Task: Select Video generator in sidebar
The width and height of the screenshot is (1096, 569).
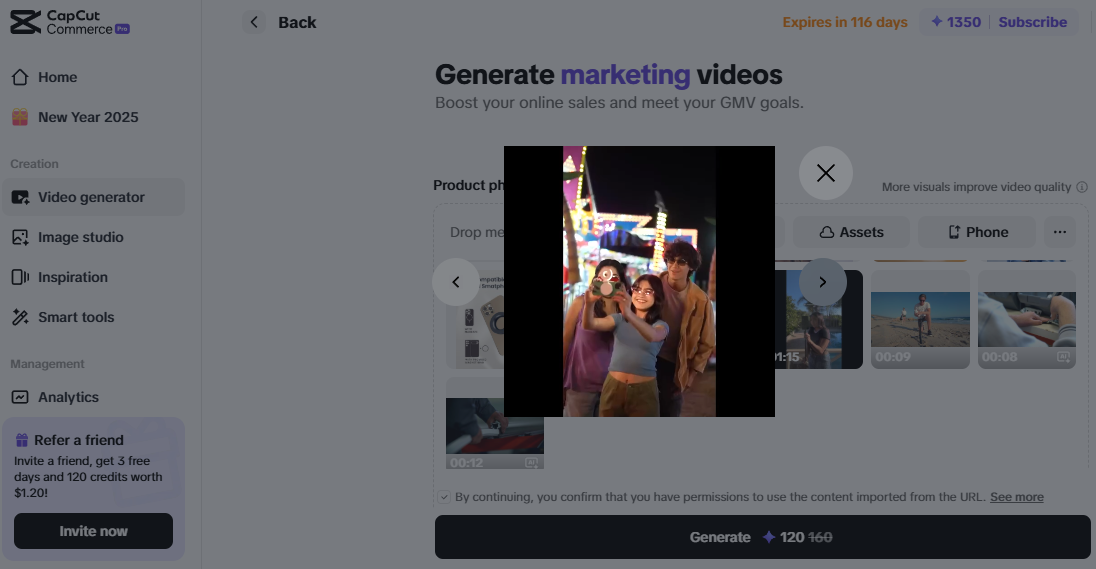Action: (93, 197)
